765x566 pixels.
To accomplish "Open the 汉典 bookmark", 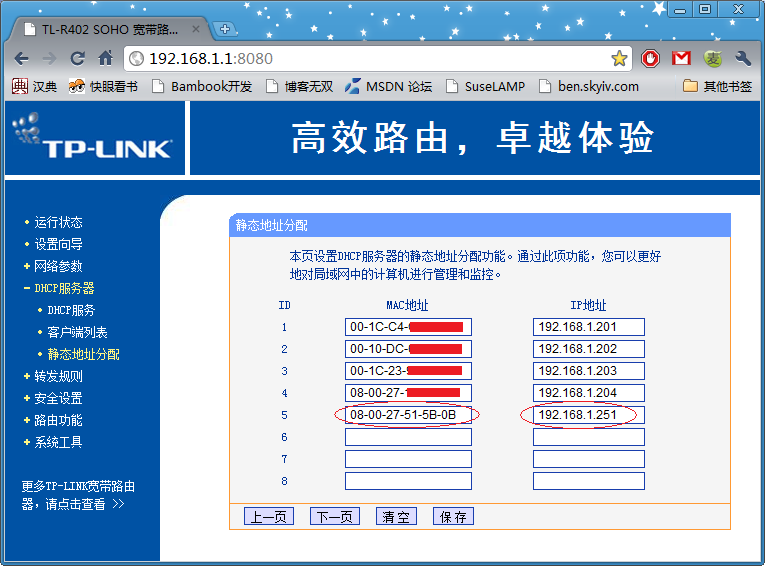I will click(x=34, y=86).
